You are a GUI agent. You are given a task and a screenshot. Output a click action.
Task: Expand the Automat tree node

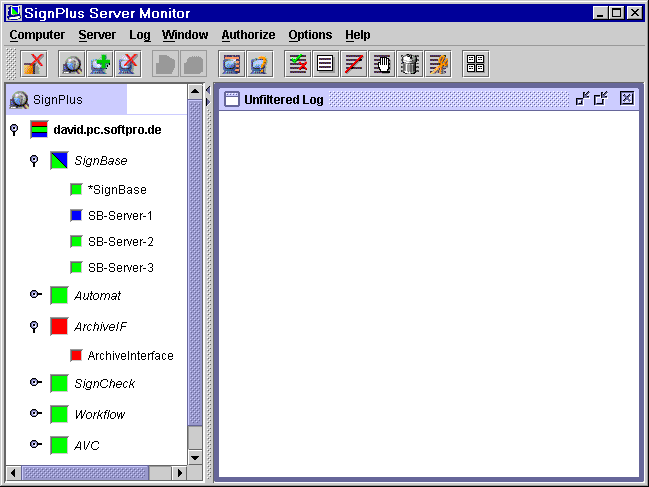(x=34, y=295)
